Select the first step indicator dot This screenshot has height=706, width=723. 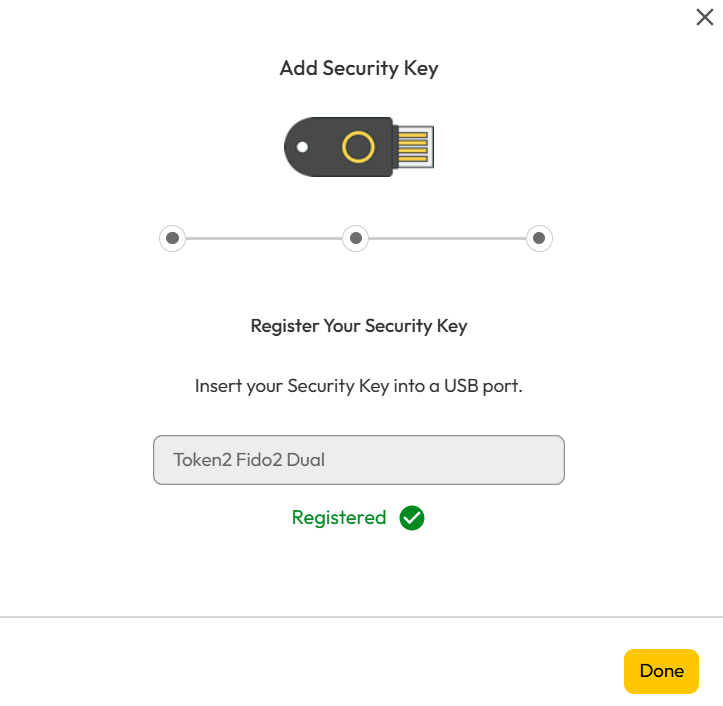click(x=172, y=238)
